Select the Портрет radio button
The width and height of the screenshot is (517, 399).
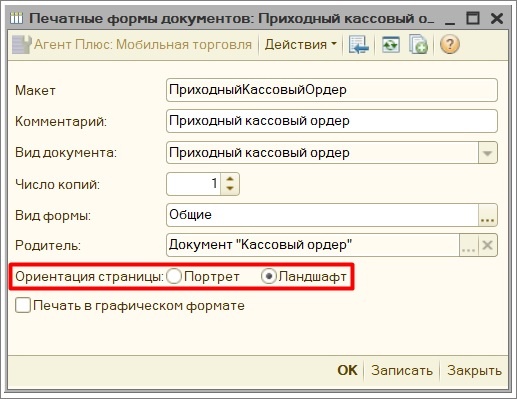coord(174,276)
